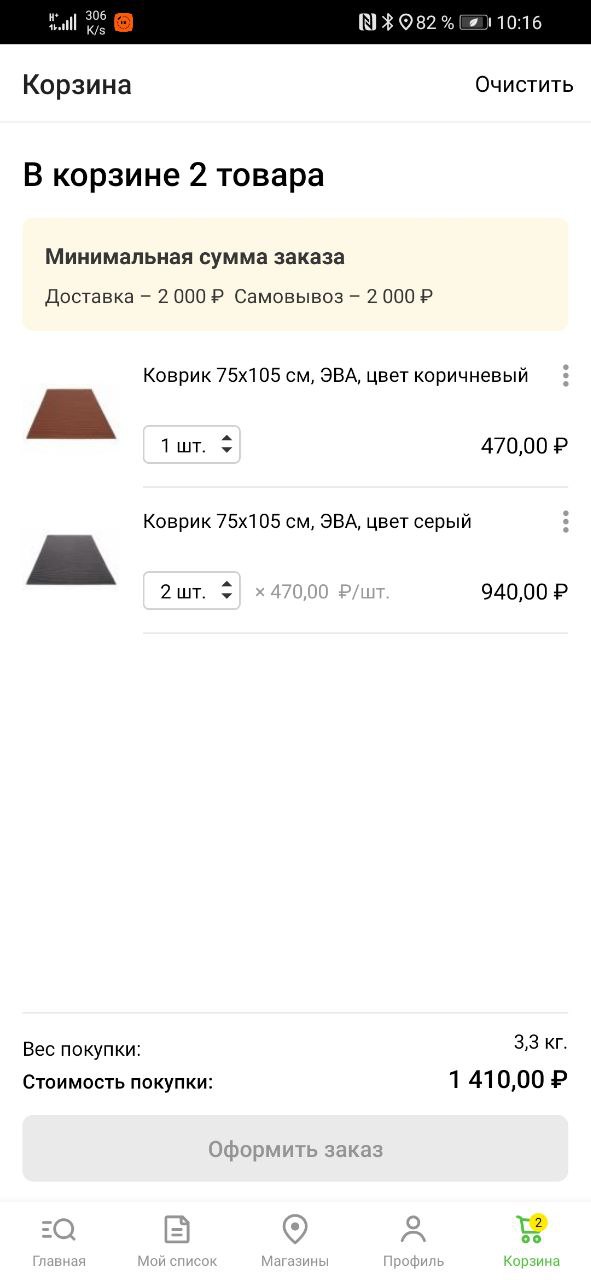Open Мой список list icon
Image resolution: width=591 pixels, height=1280 pixels.
[177, 1229]
